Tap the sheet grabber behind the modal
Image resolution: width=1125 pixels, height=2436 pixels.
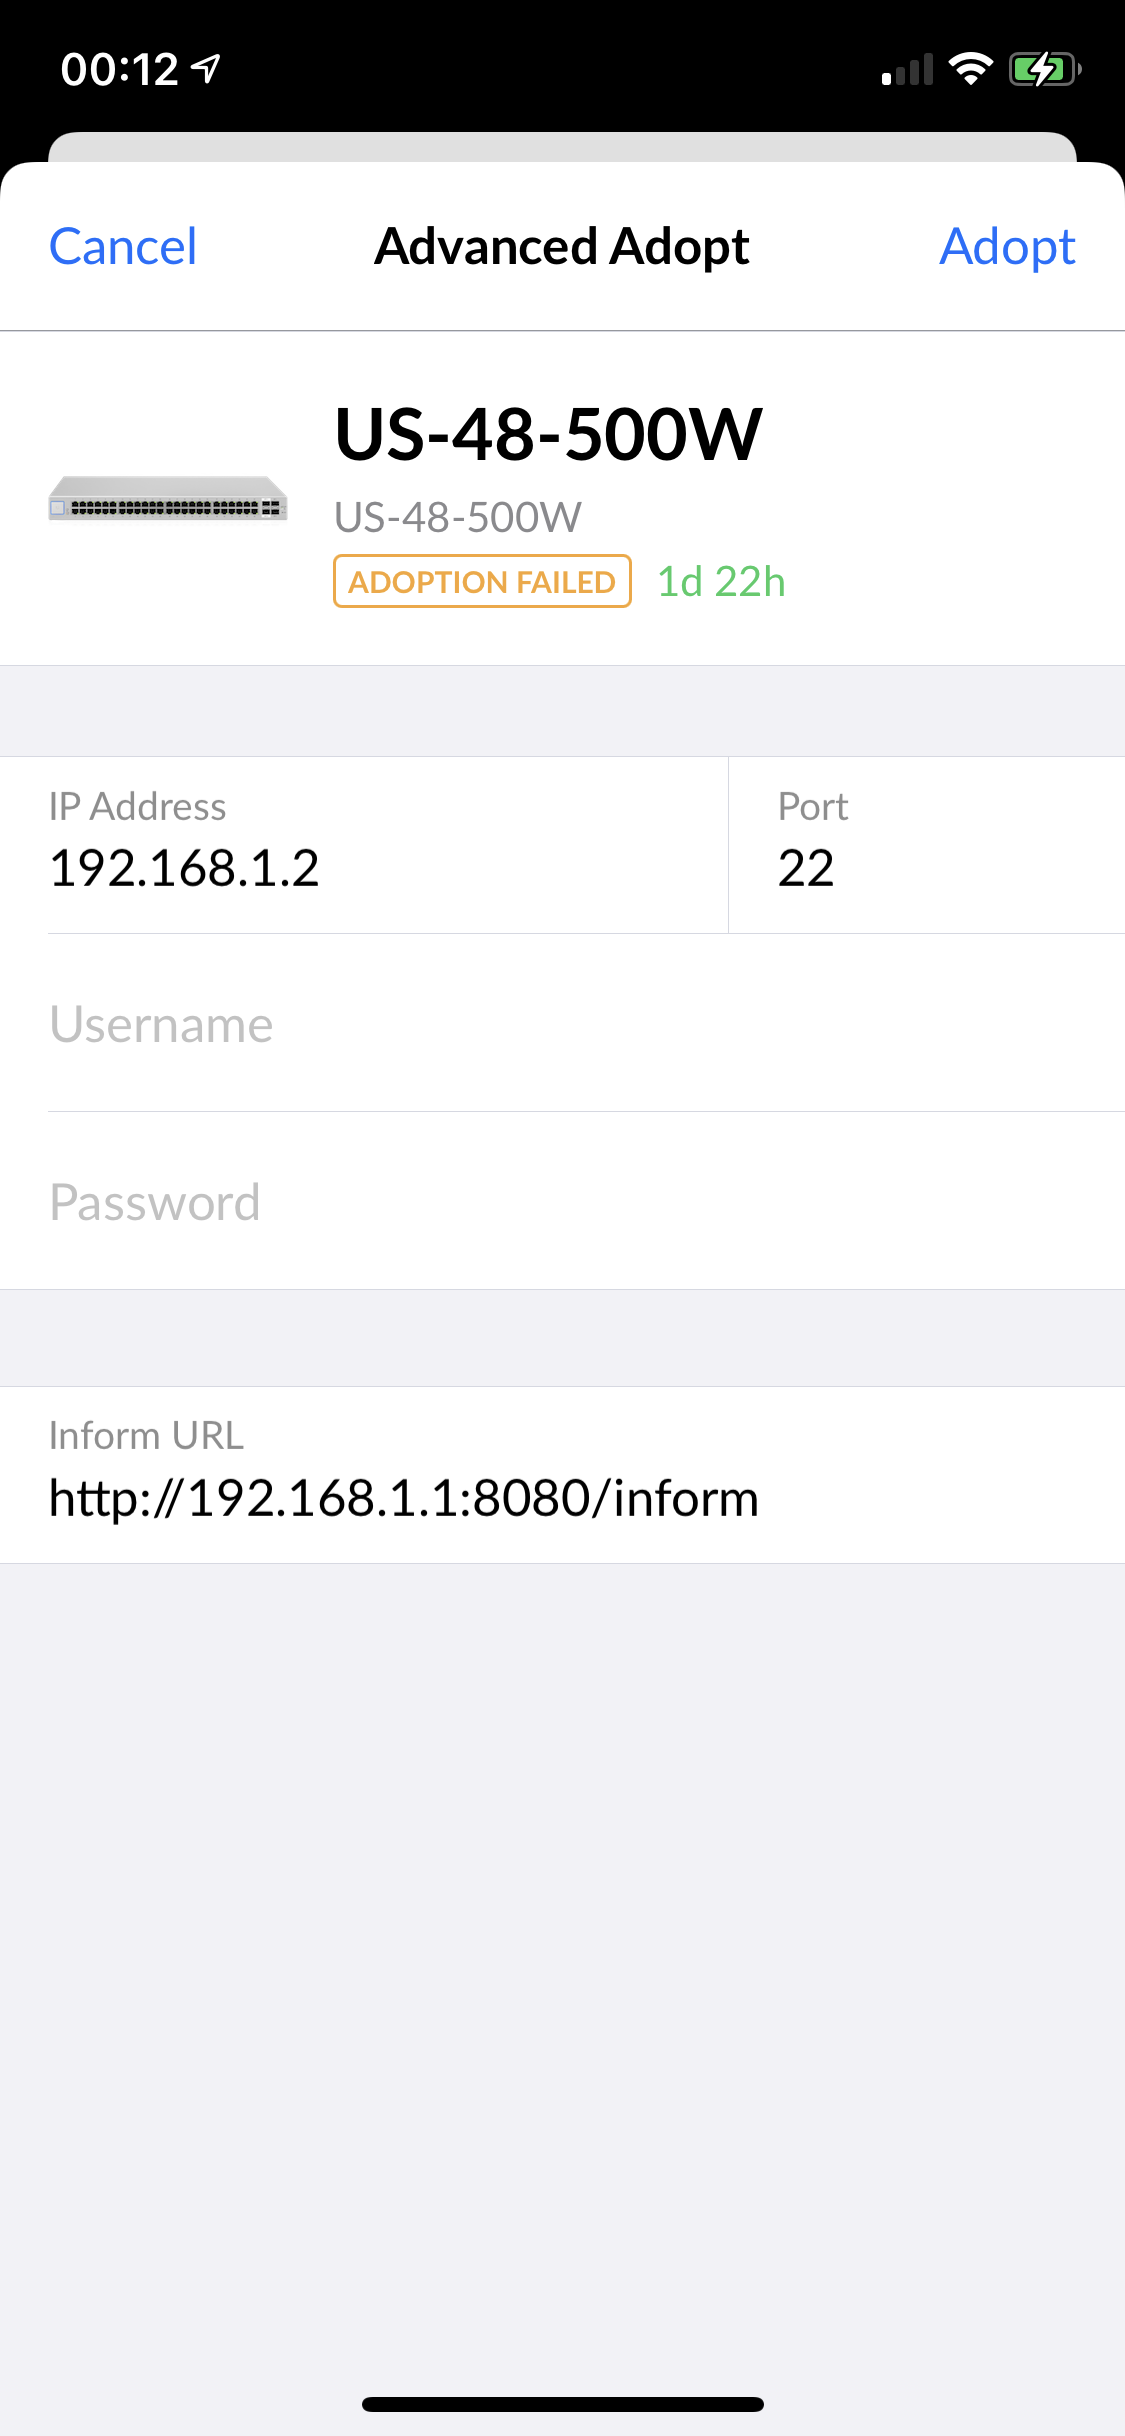point(562,147)
